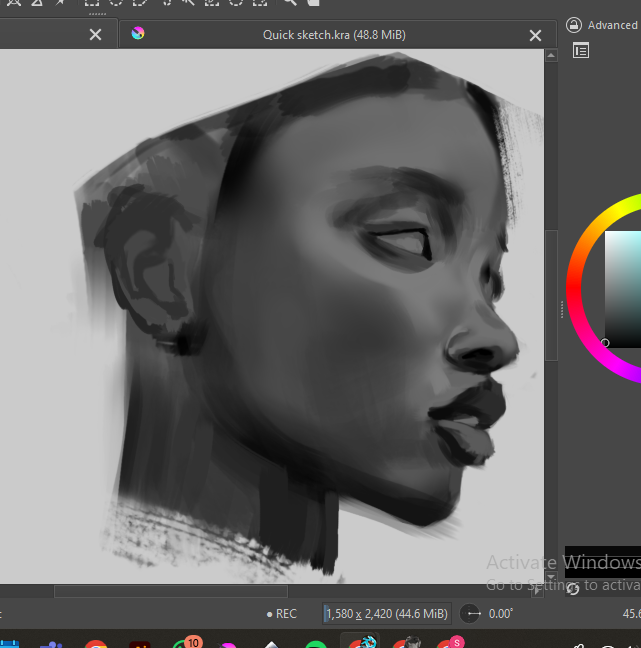Click the canvas vertical scrollbar up arrow
Image resolution: width=641 pixels, height=648 pixels.
click(551, 55)
